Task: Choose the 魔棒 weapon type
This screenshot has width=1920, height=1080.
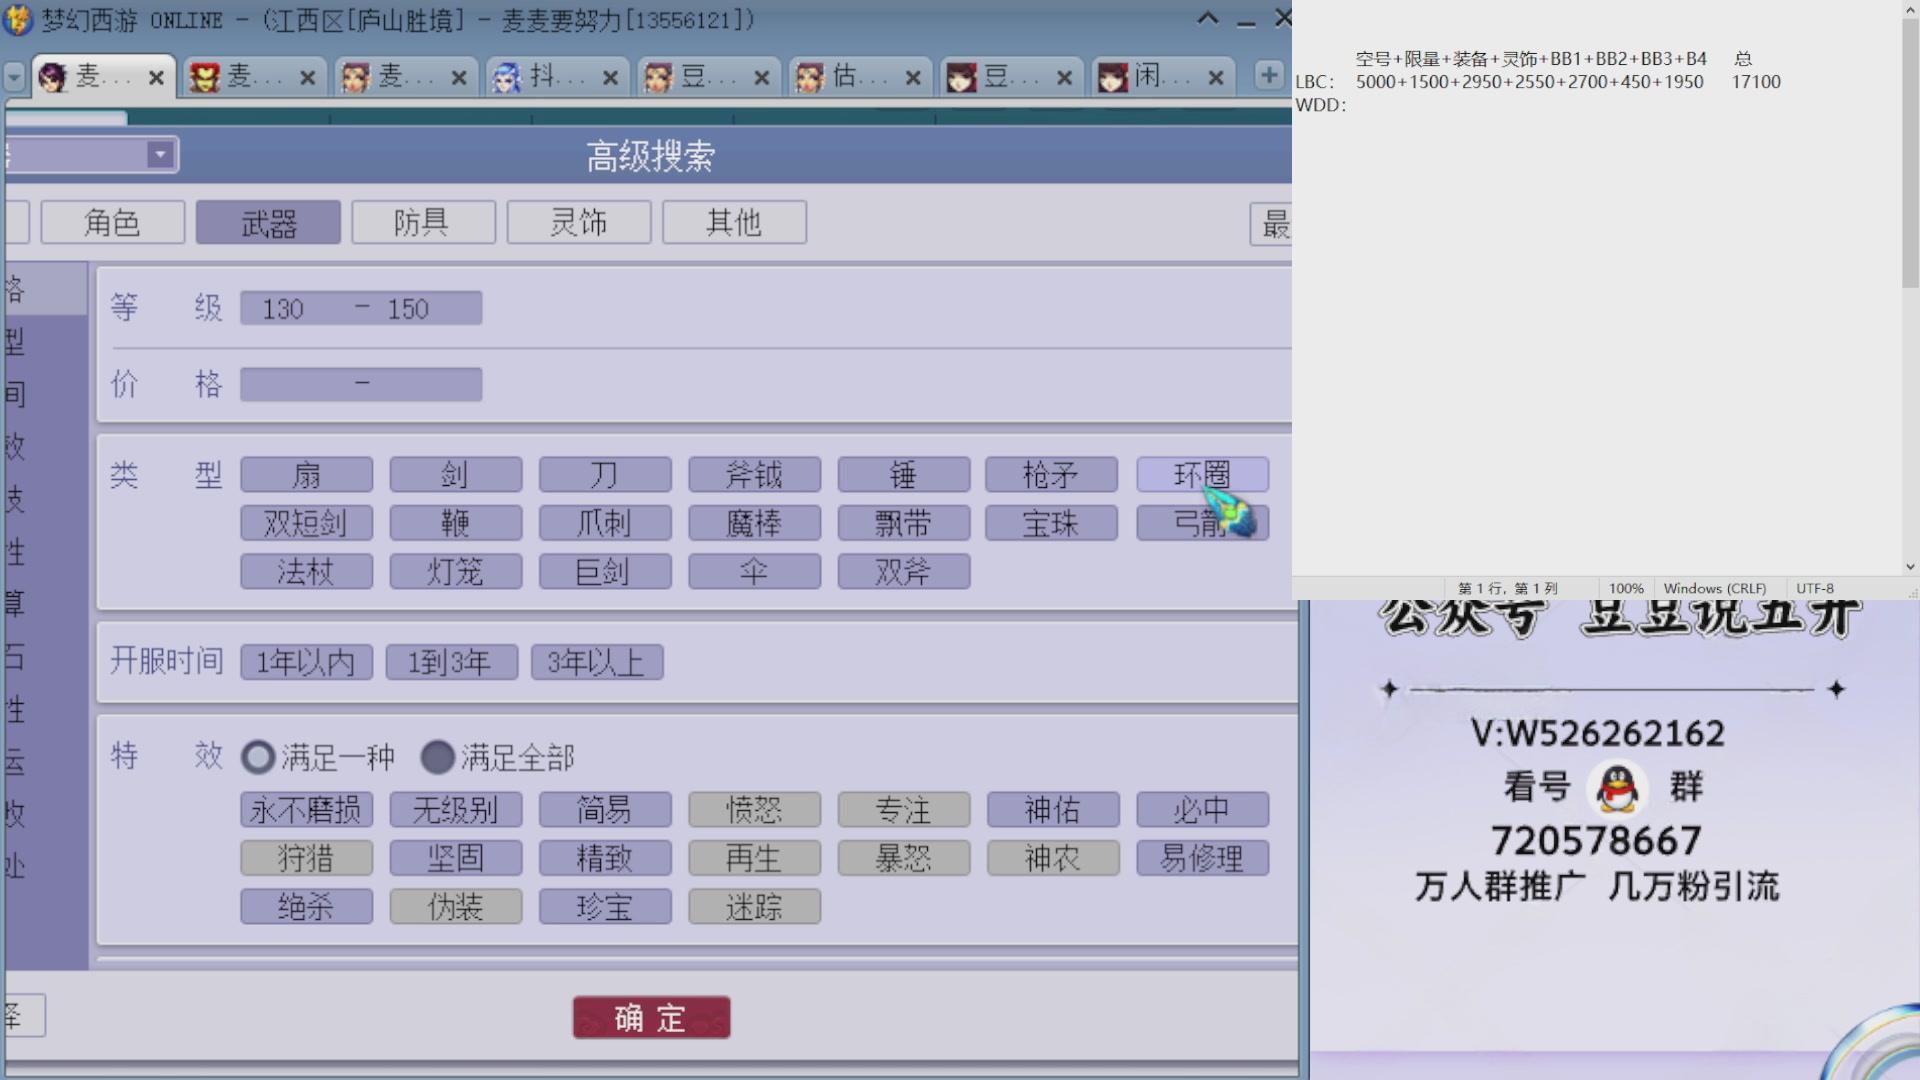Action: [754, 523]
